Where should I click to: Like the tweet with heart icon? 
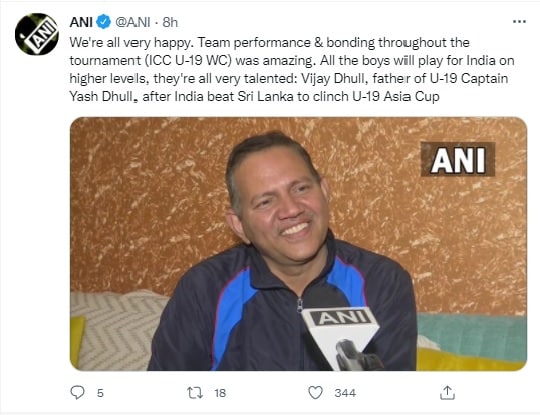point(315,393)
